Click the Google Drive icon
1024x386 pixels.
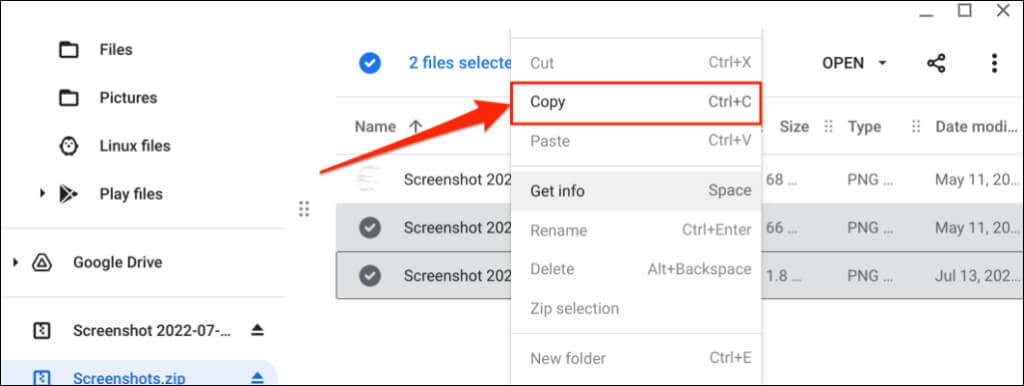(x=42, y=263)
